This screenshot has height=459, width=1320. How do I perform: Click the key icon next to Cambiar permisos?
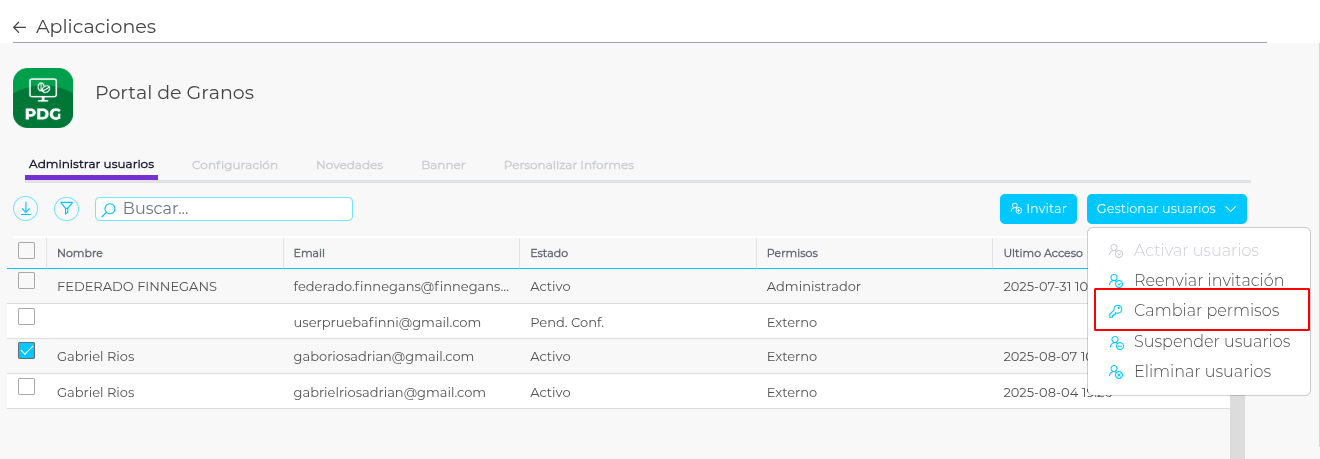(x=1116, y=311)
